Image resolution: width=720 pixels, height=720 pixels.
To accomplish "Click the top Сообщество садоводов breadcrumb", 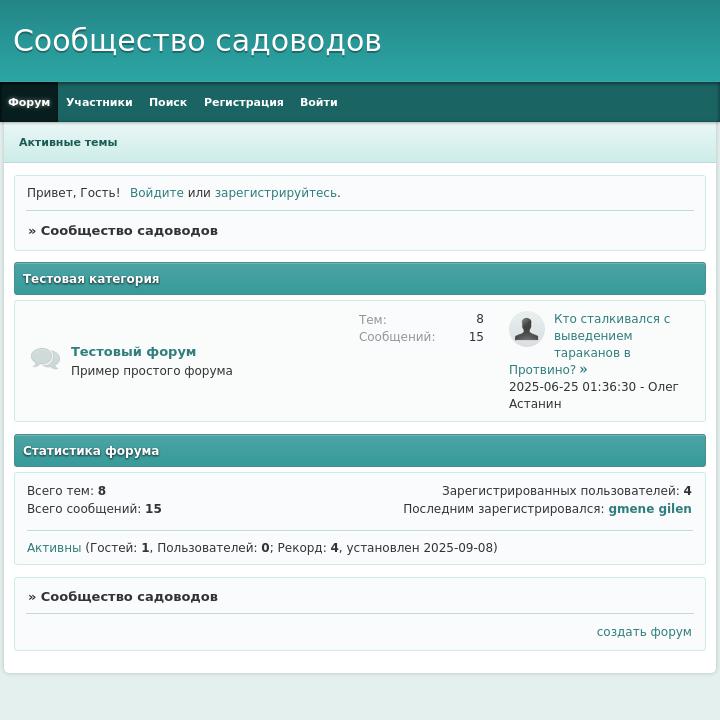I will click(128, 231).
